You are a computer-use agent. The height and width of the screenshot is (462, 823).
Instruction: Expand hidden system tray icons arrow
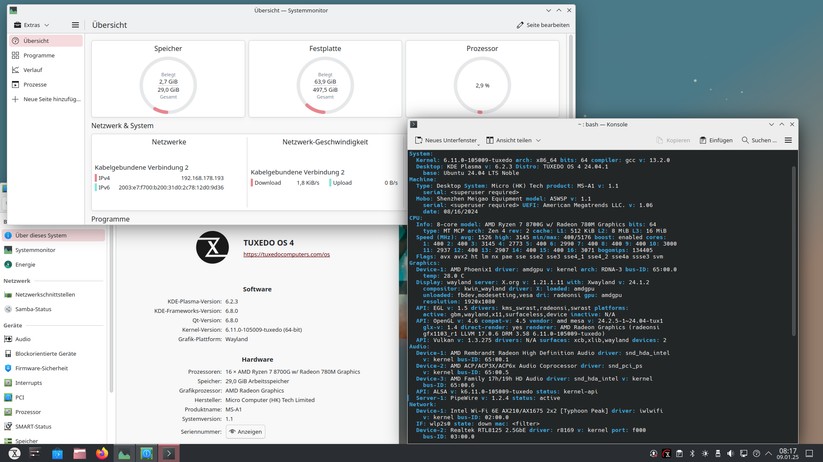tap(768, 454)
